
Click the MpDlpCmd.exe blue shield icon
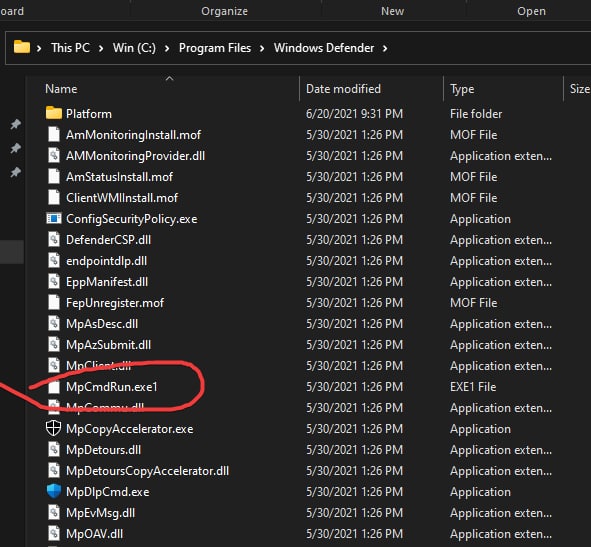(54, 491)
